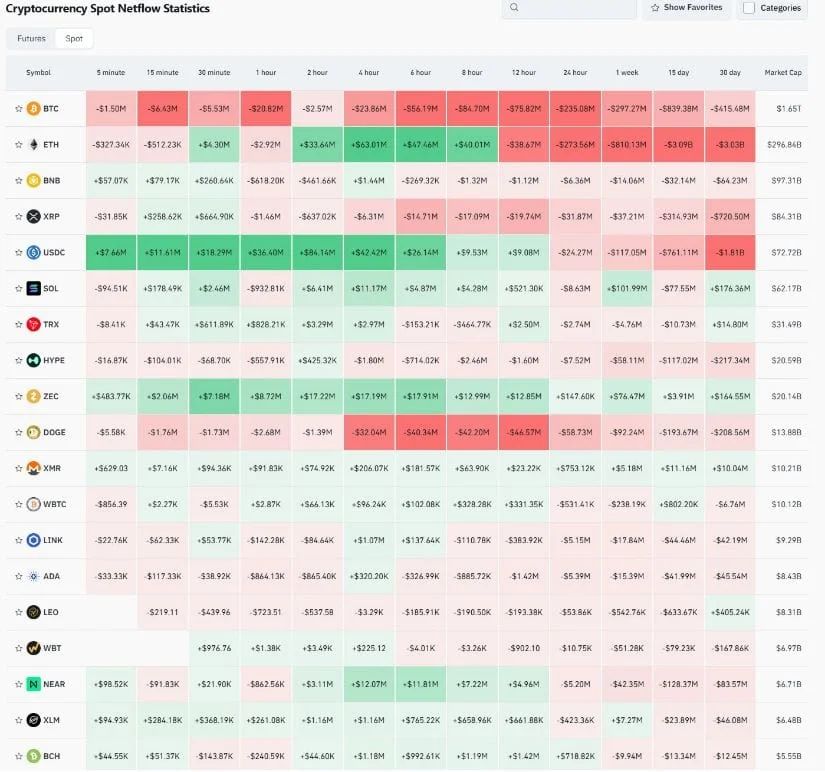This screenshot has height=772, width=825.
Task: Switch to the Futures tab
Action: point(31,38)
